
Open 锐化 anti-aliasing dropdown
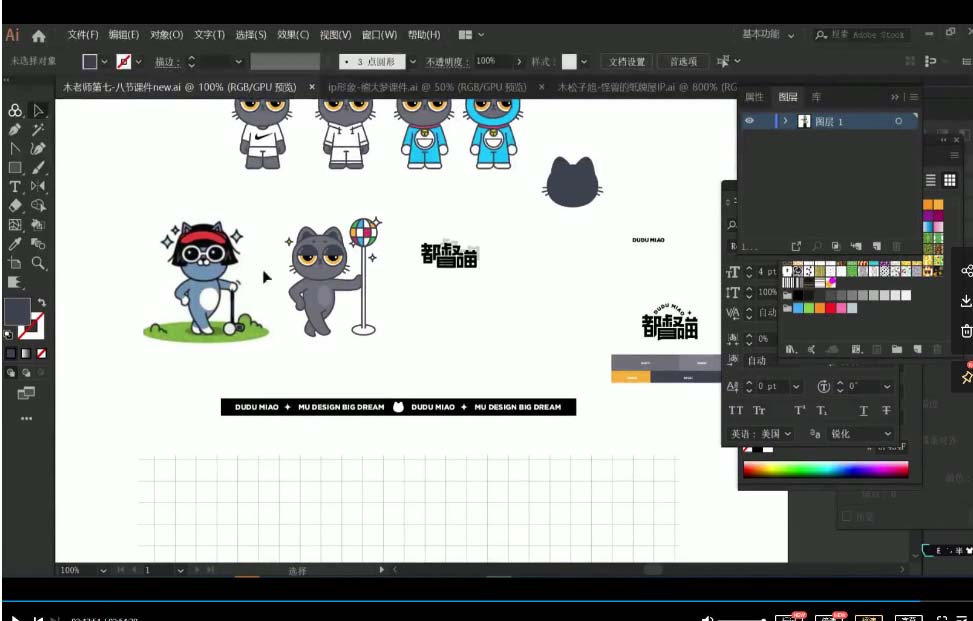point(861,434)
